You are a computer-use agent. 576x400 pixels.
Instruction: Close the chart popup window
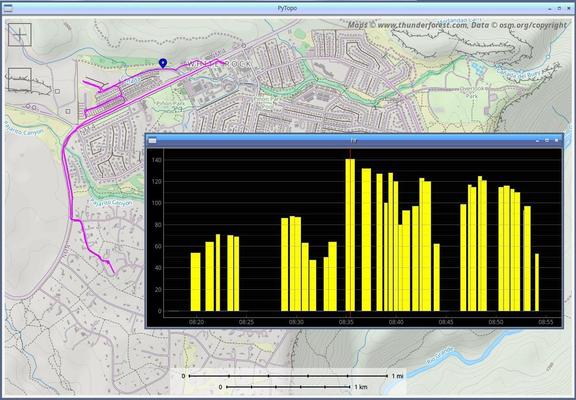coord(557,140)
